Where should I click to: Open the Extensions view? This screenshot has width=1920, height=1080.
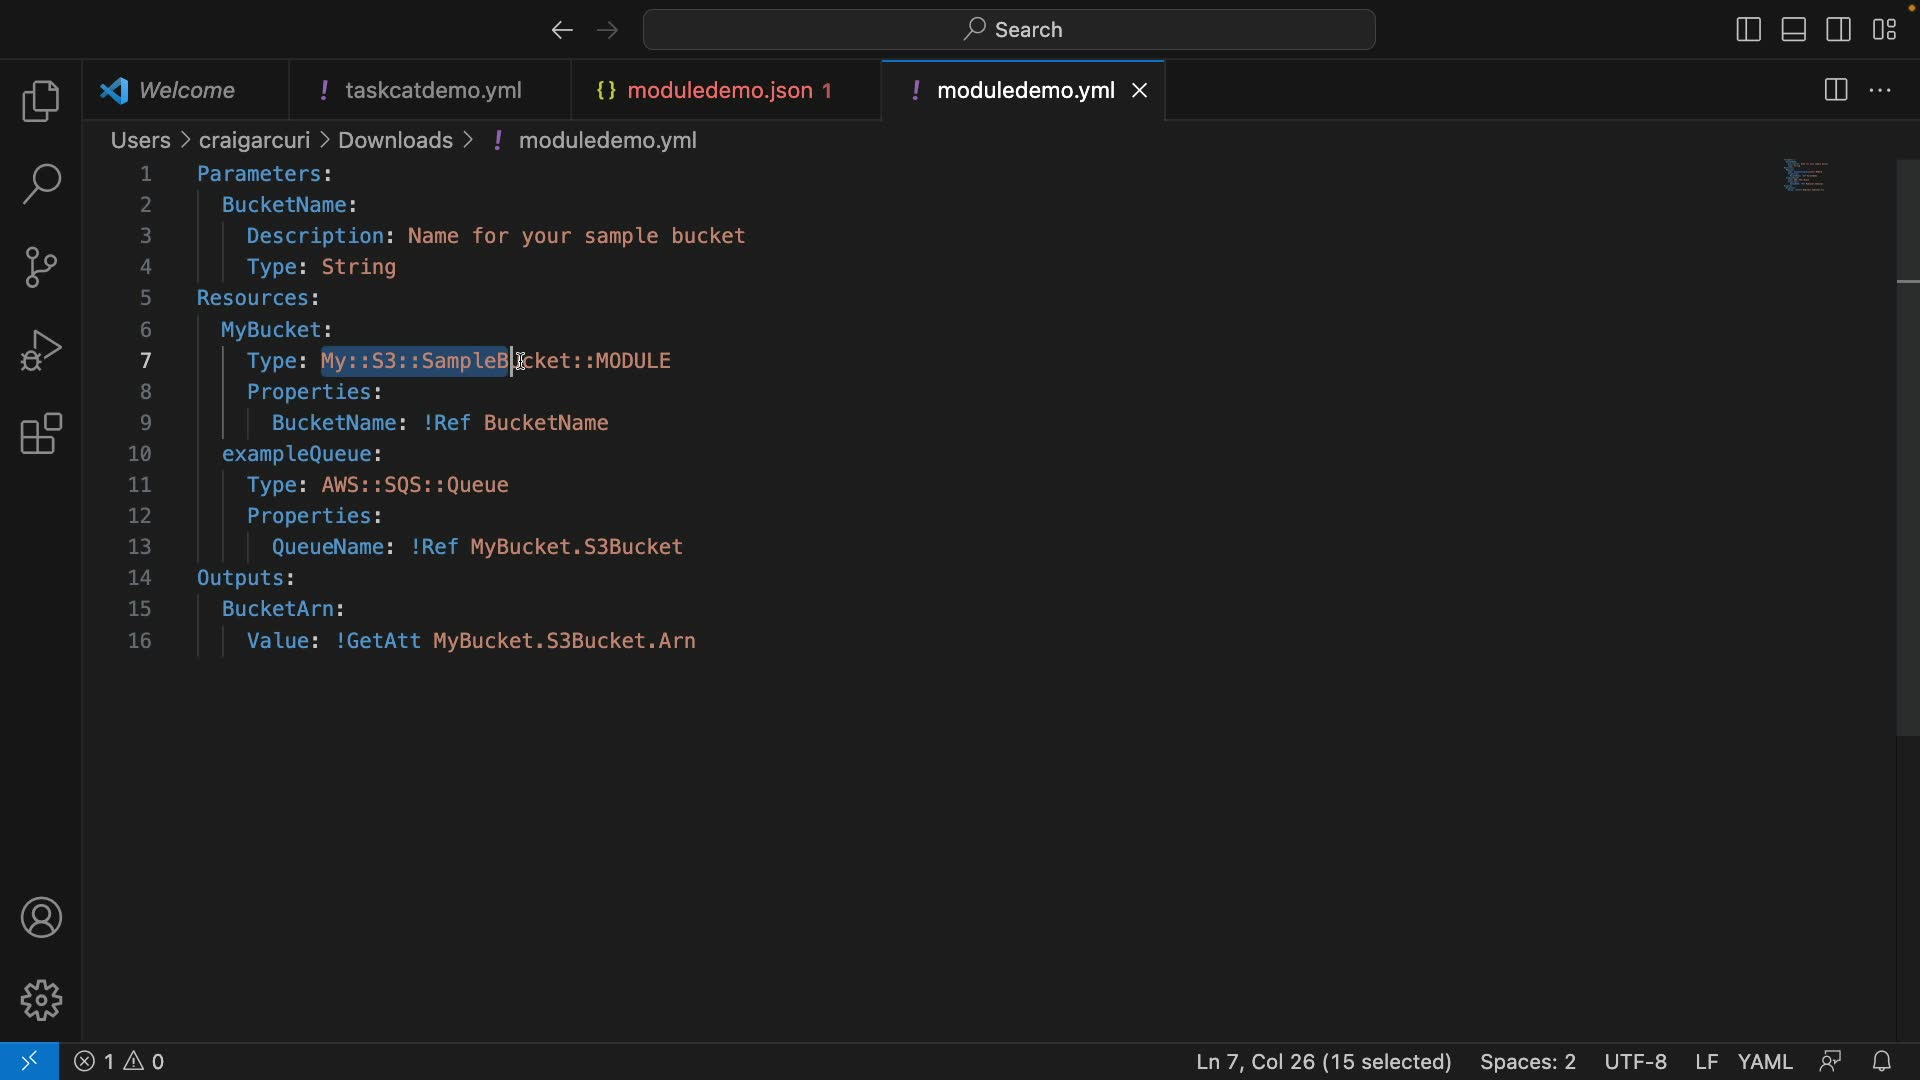(x=41, y=434)
